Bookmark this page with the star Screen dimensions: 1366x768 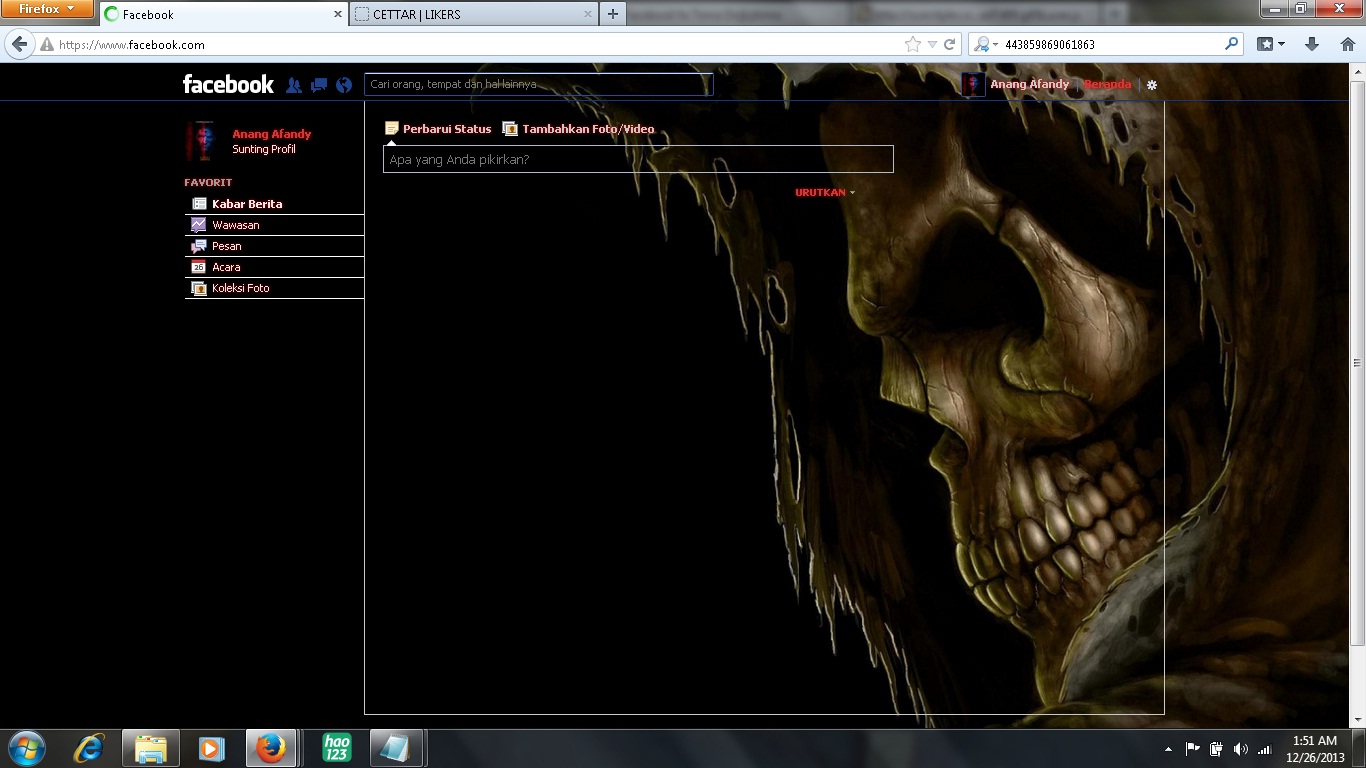pos(912,44)
